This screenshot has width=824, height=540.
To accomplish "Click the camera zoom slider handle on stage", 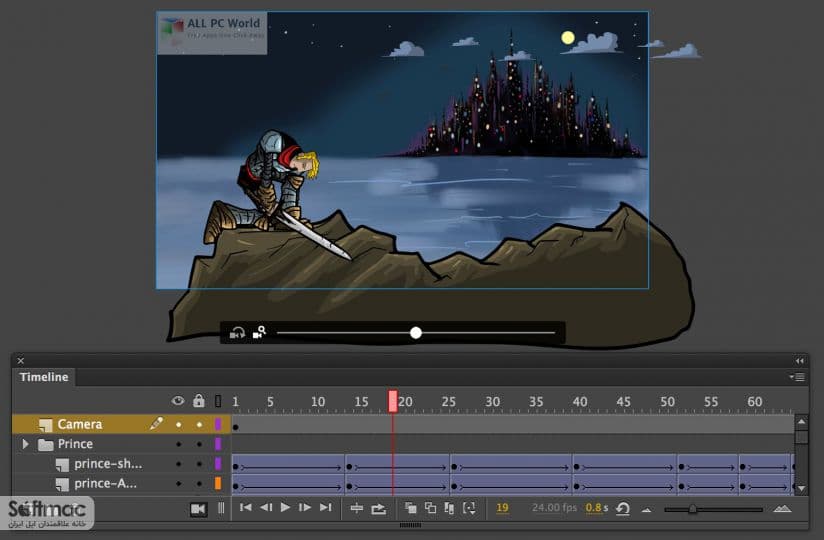I will 416,333.
